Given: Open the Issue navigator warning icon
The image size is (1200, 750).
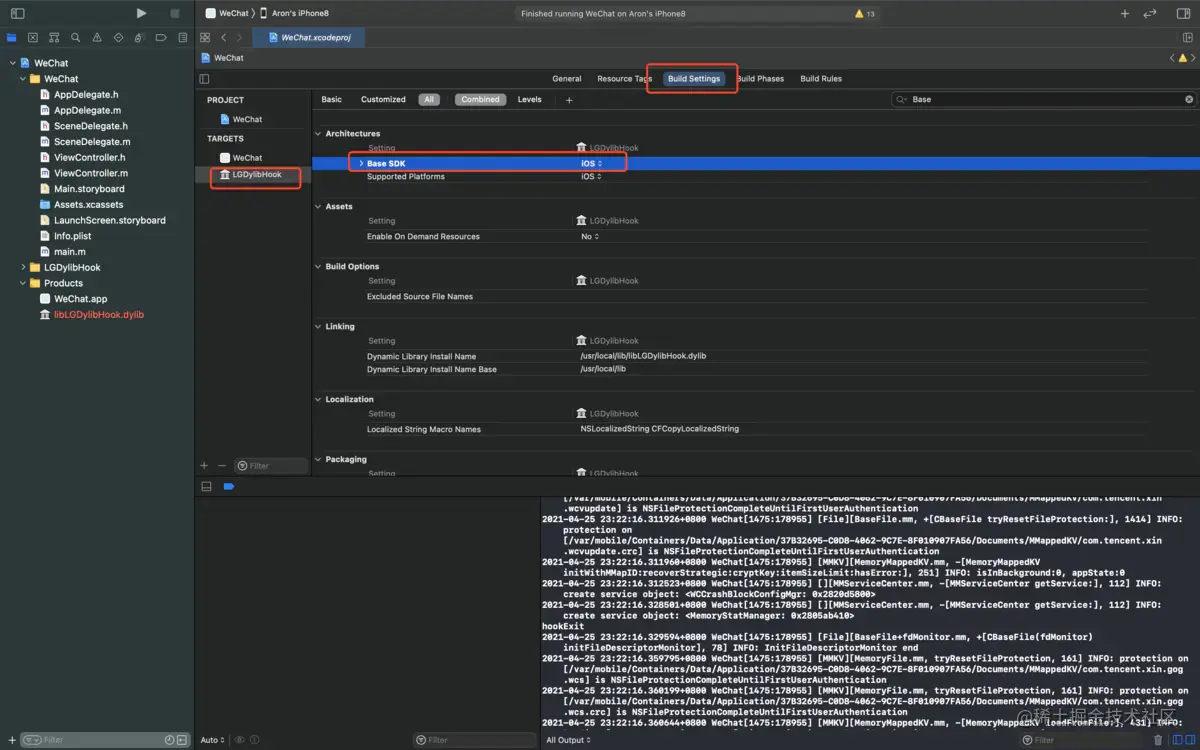Looking at the screenshot, I should pos(97,37).
